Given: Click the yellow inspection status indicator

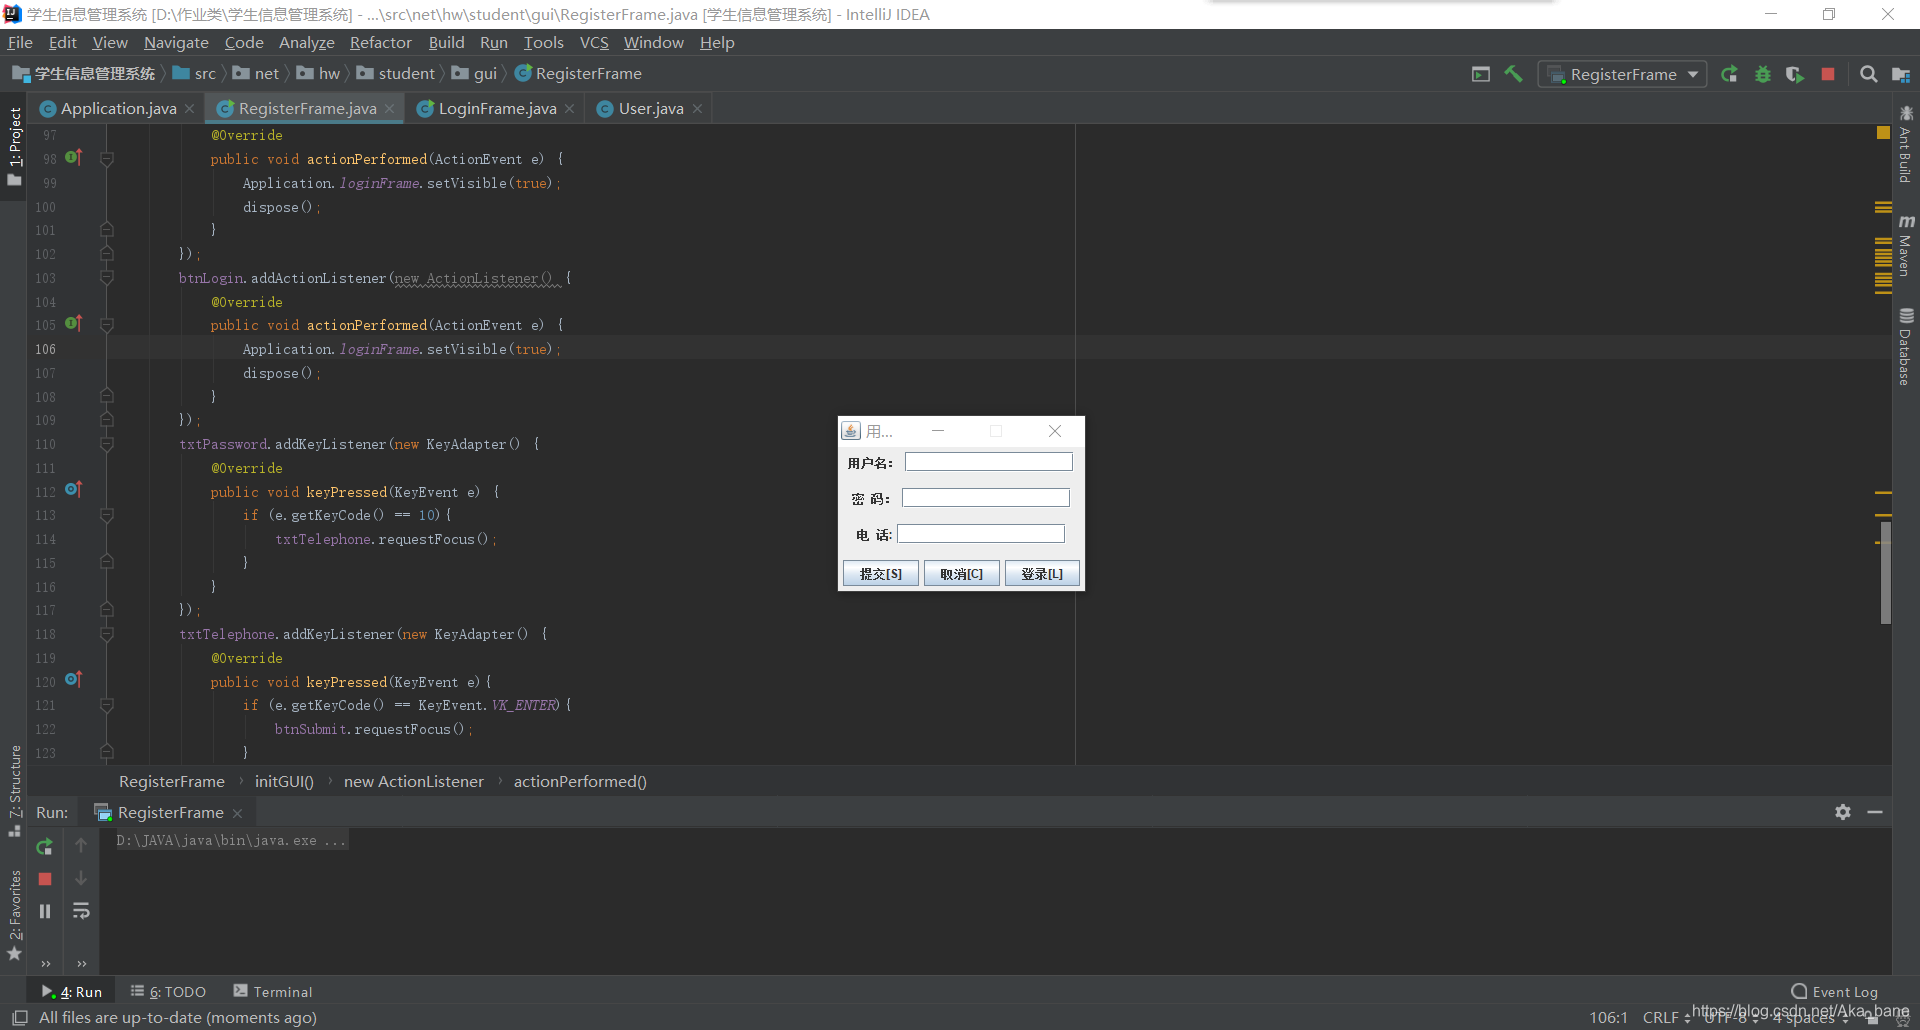Looking at the screenshot, I should coord(1883,133).
